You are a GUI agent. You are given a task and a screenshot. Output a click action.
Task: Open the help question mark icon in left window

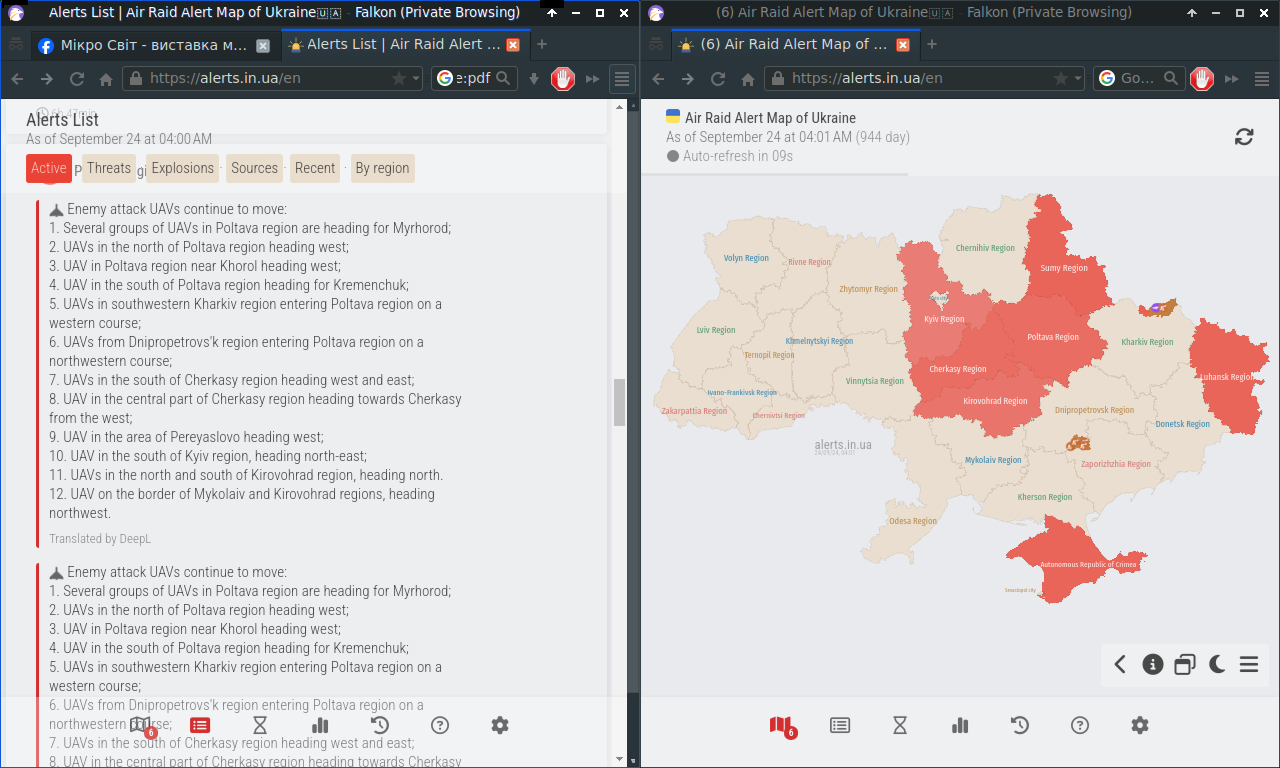pos(440,726)
